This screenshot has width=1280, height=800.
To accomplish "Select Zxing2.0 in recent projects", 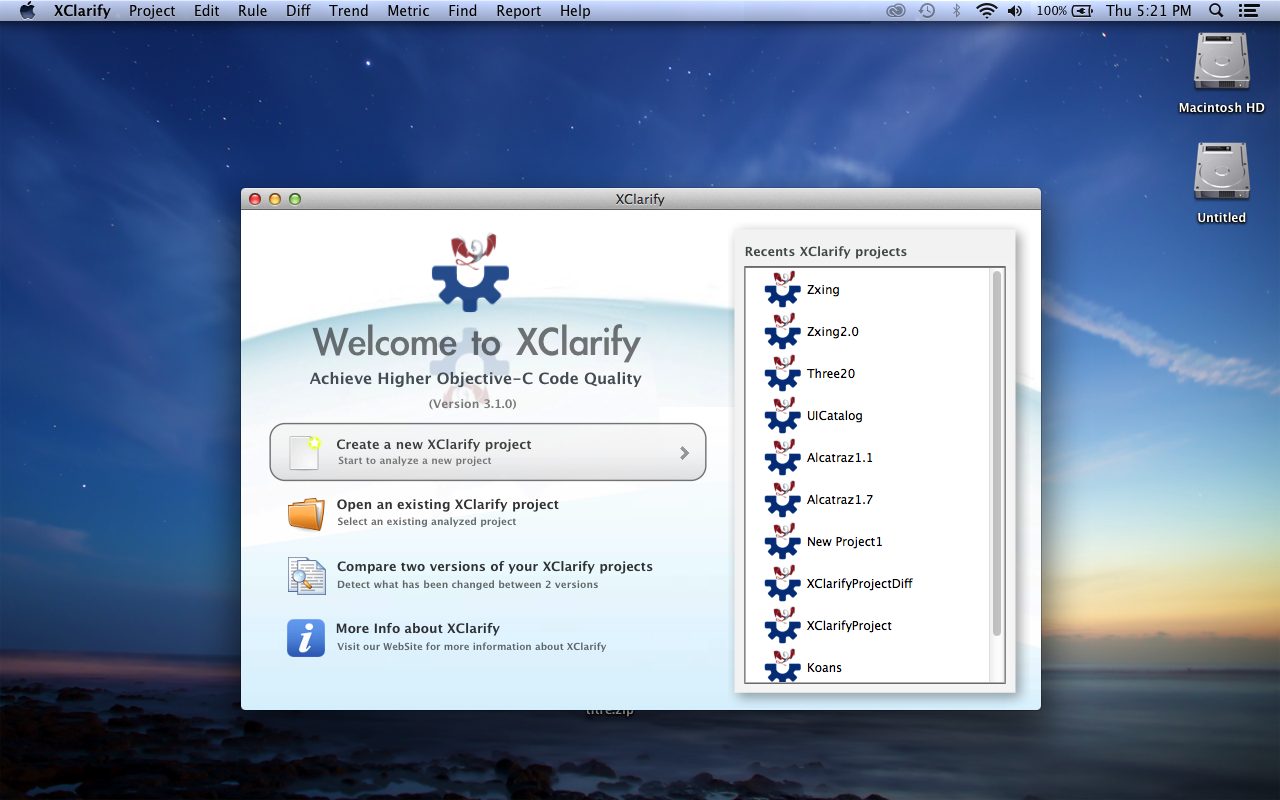I will [833, 332].
